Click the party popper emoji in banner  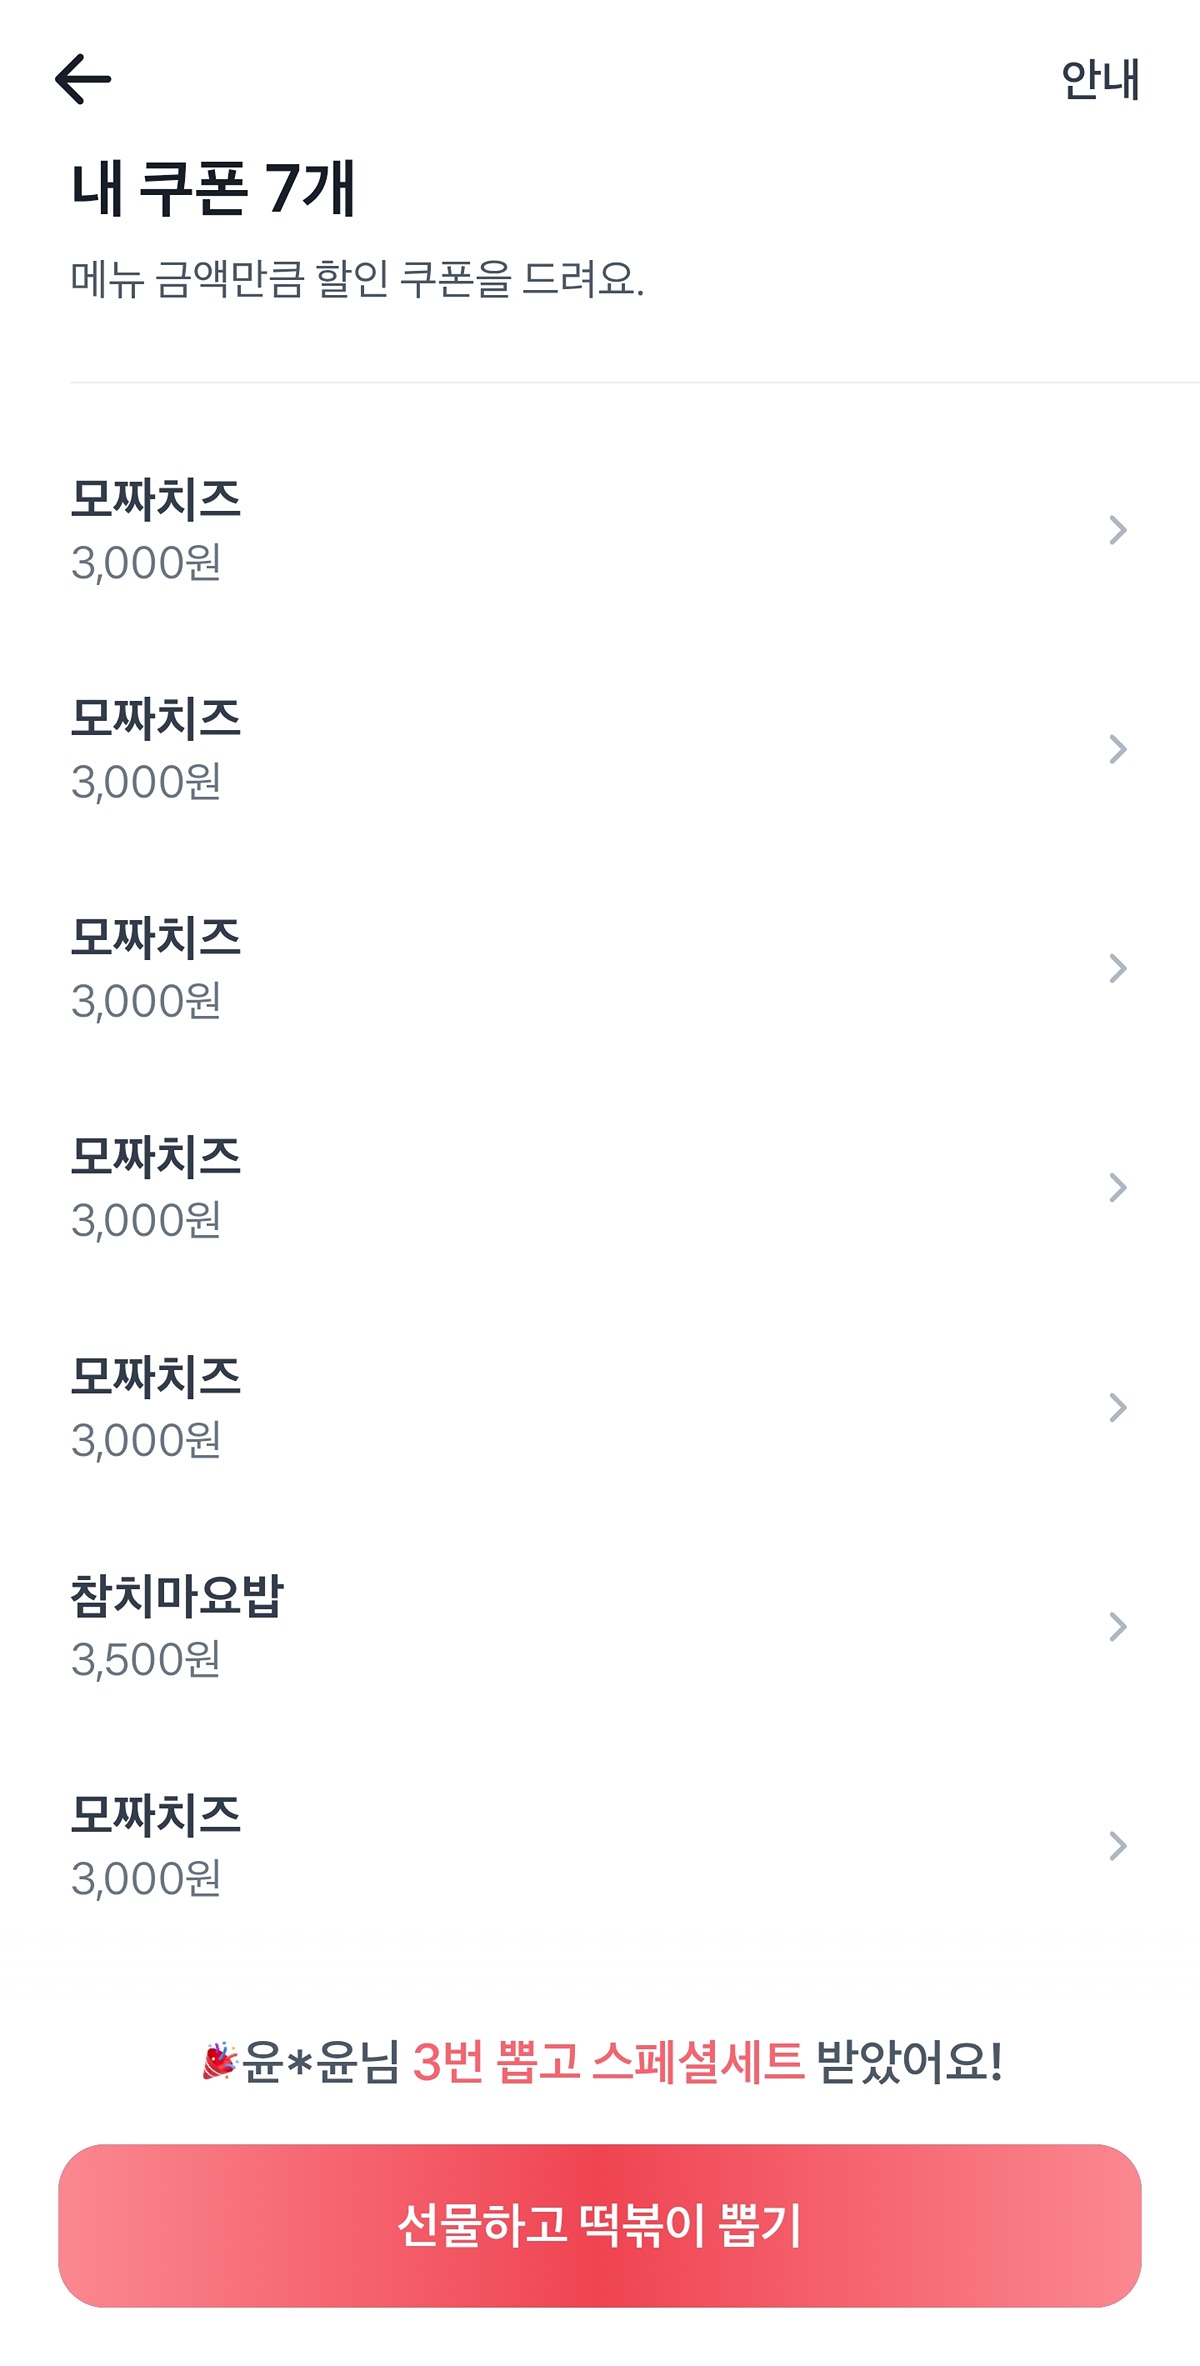[219, 2061]
